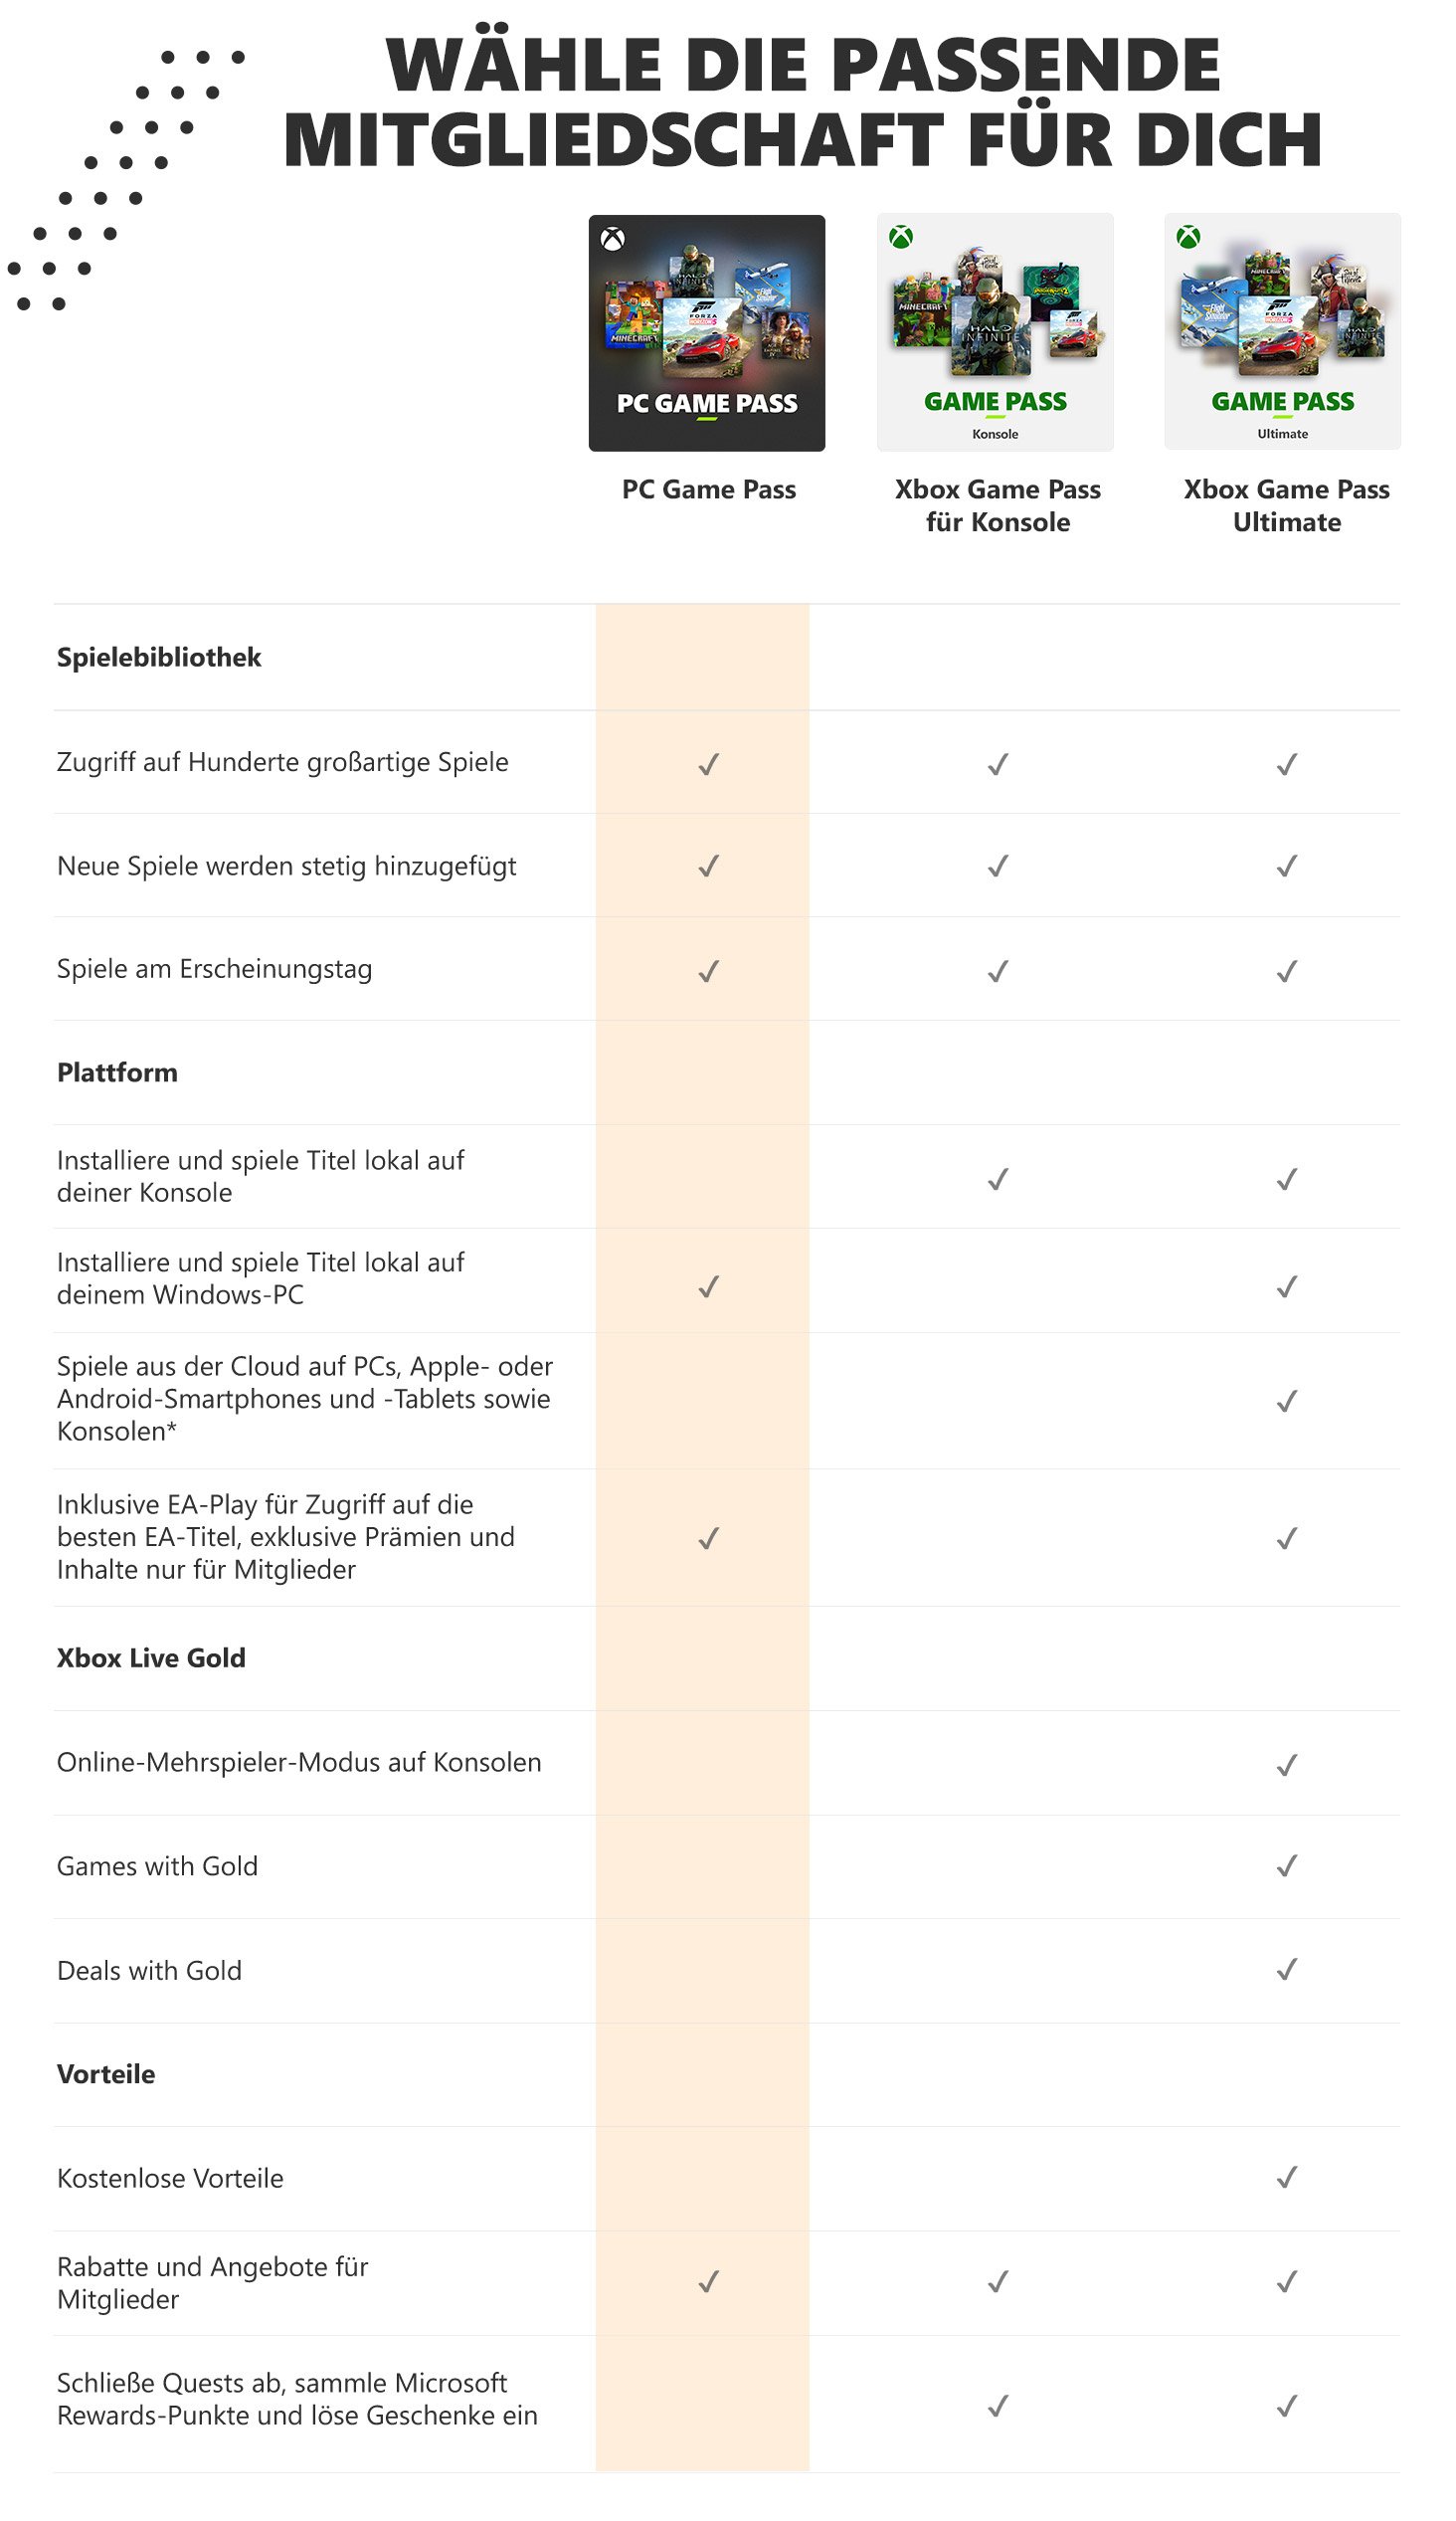
Task: Click the Game Pass Ultimate product thumbnail
Action: [1282, 331]
